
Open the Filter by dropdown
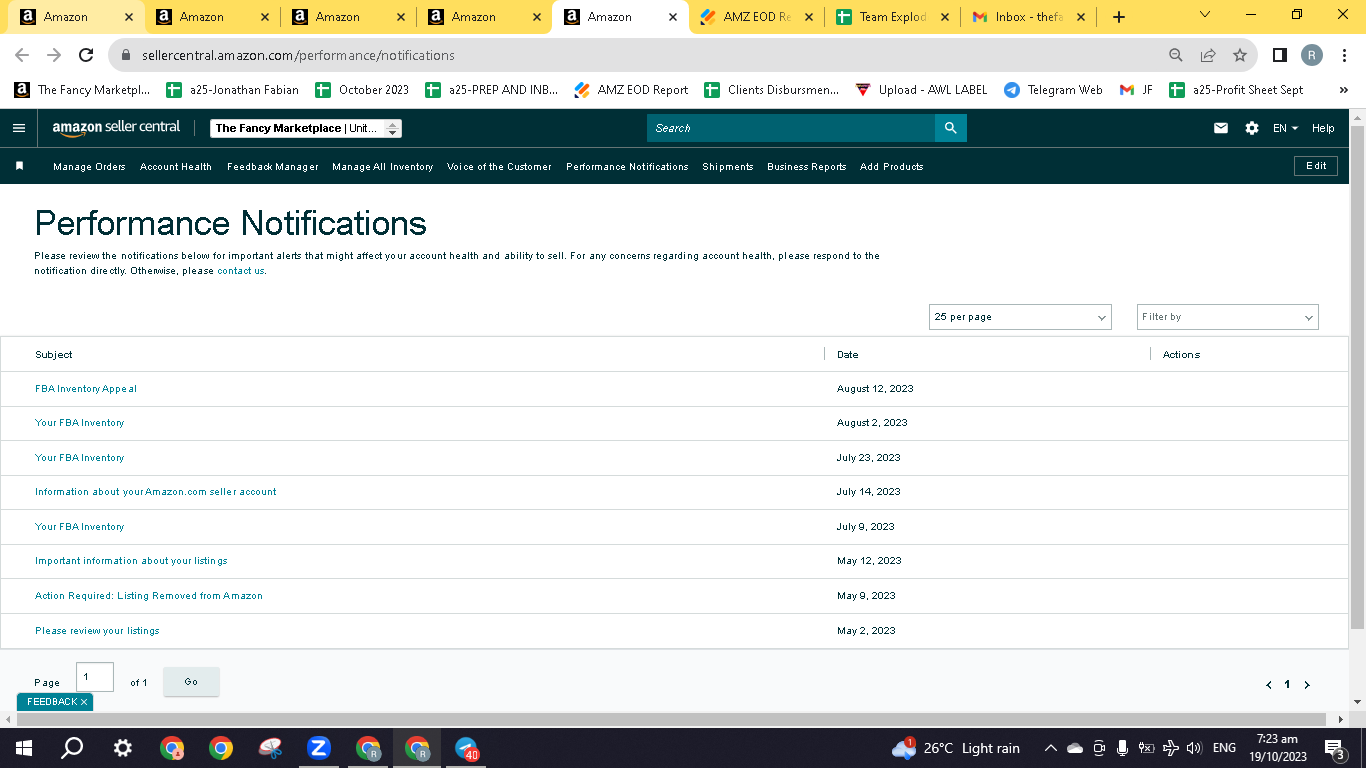point(1228,317)
